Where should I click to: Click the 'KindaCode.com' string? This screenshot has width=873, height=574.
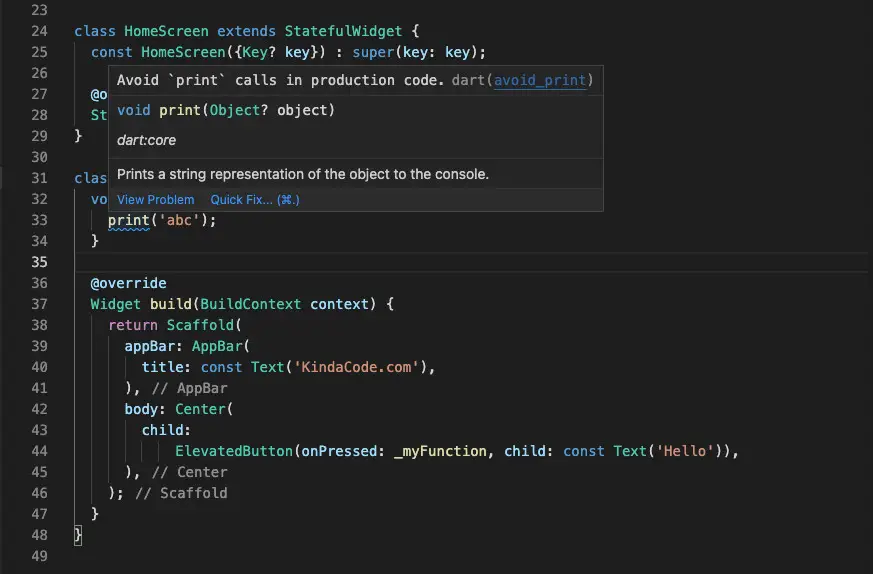356,367
